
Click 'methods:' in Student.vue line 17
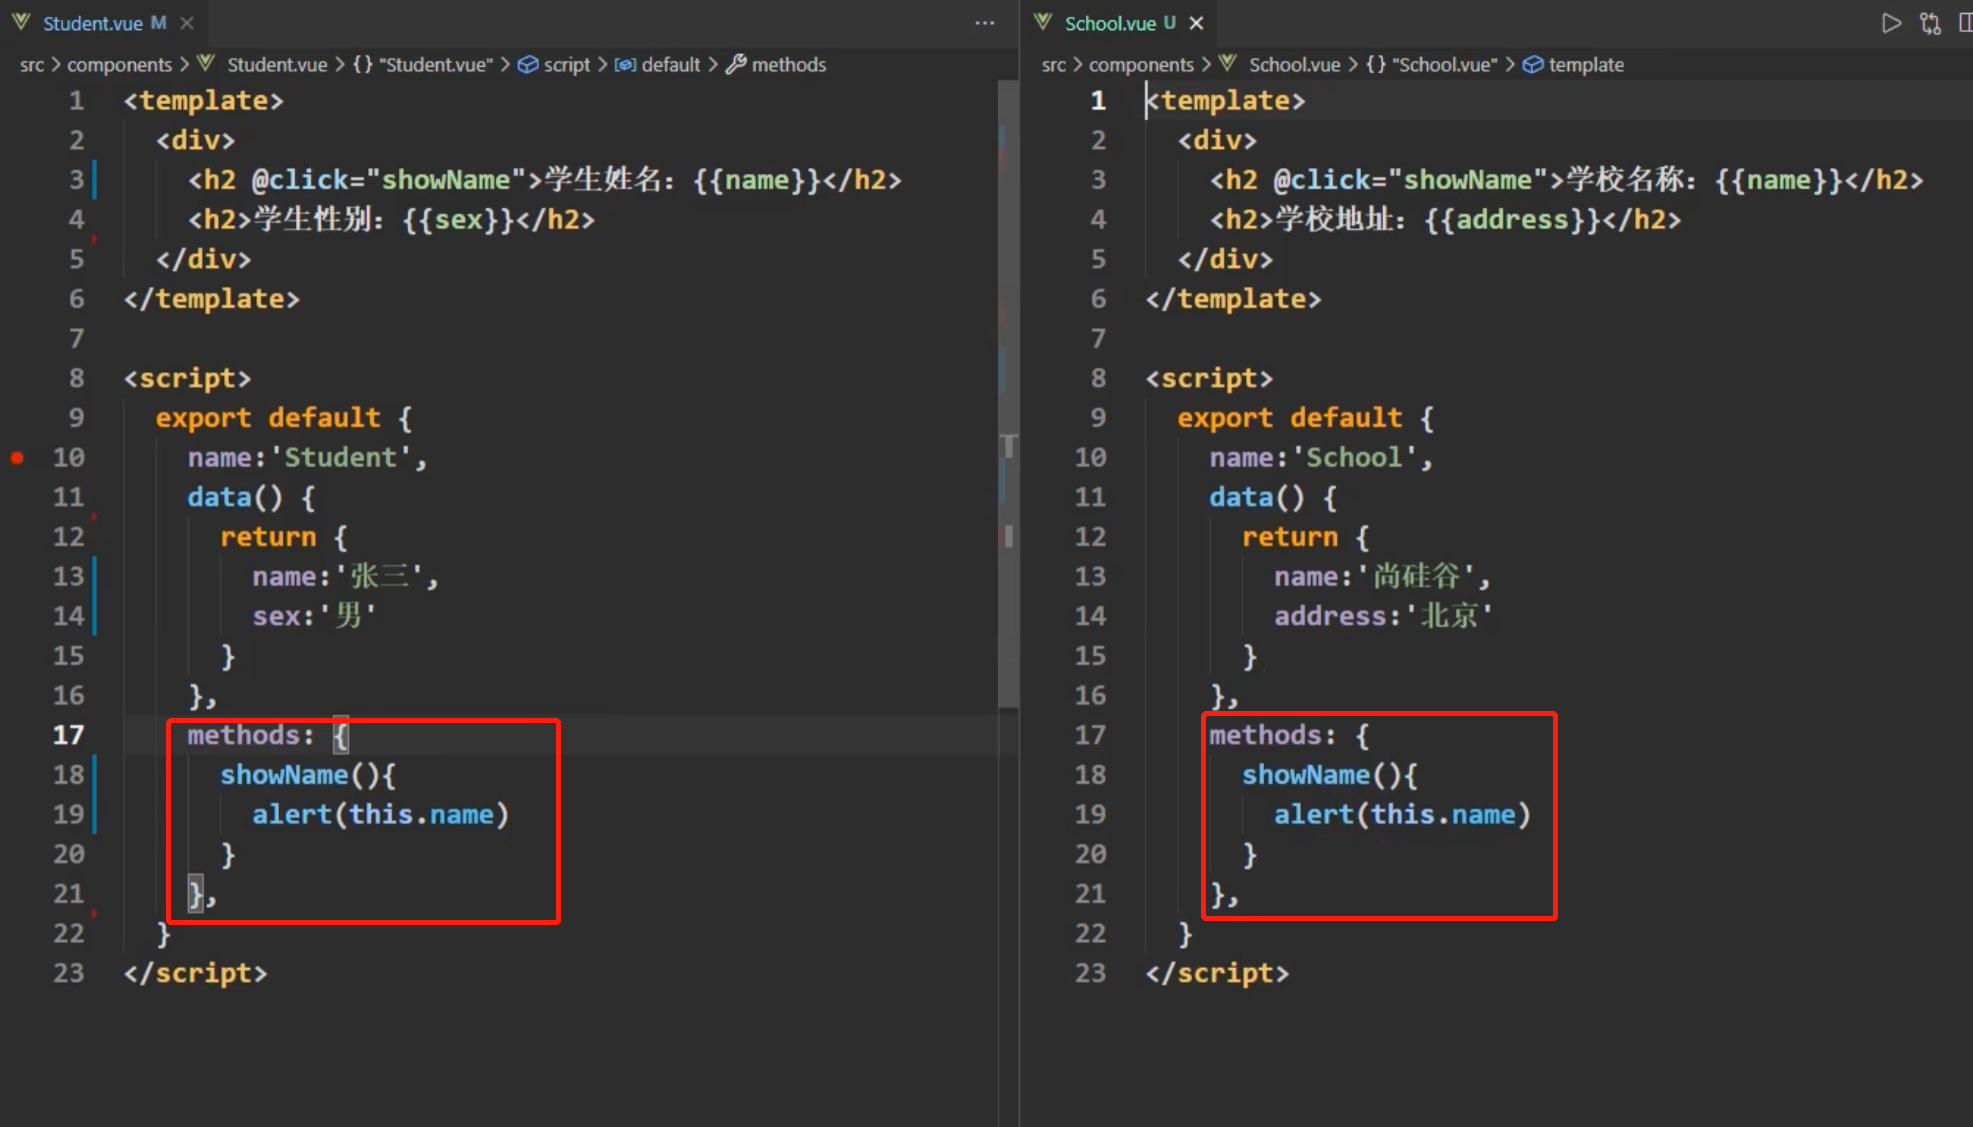pos(251,735)
